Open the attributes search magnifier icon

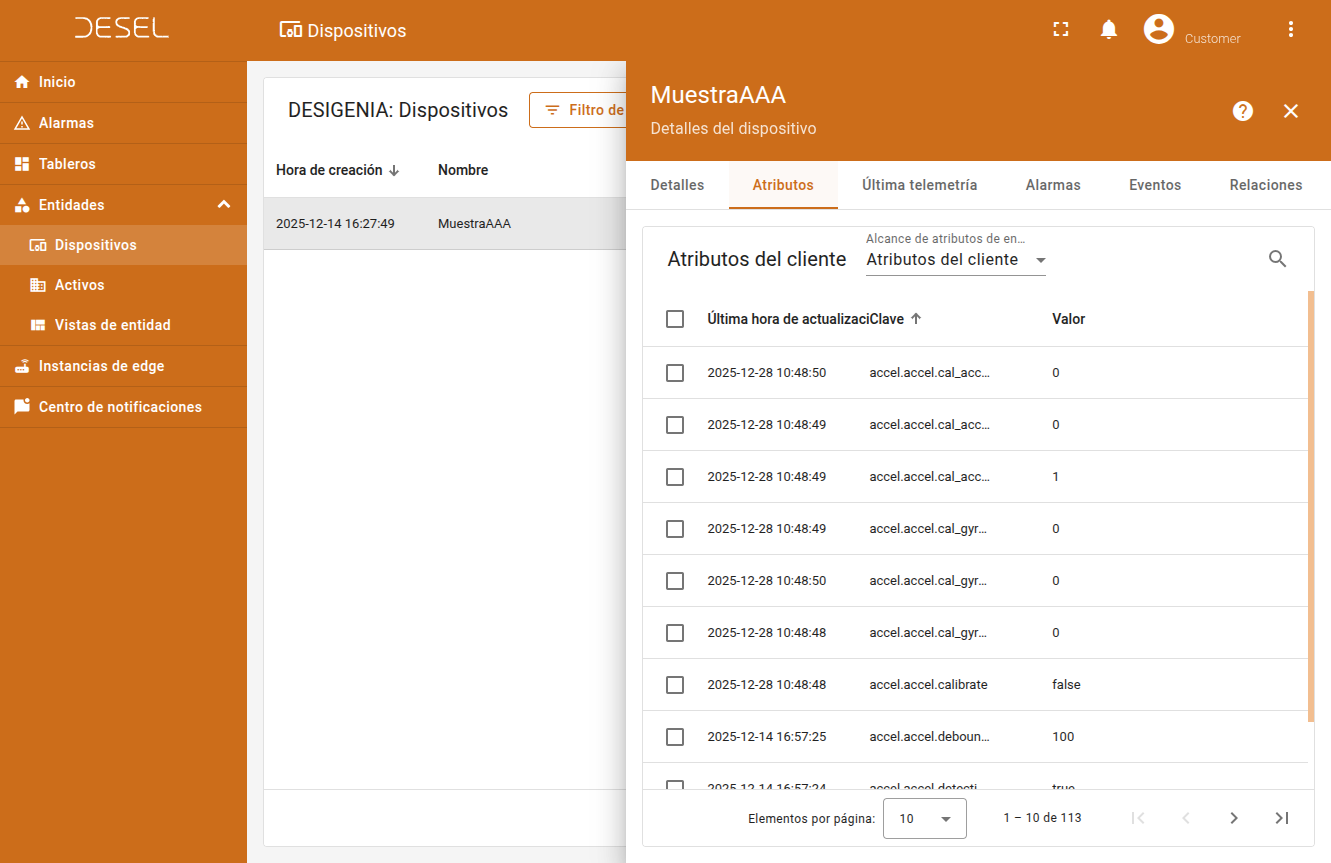pos(1277,258)
